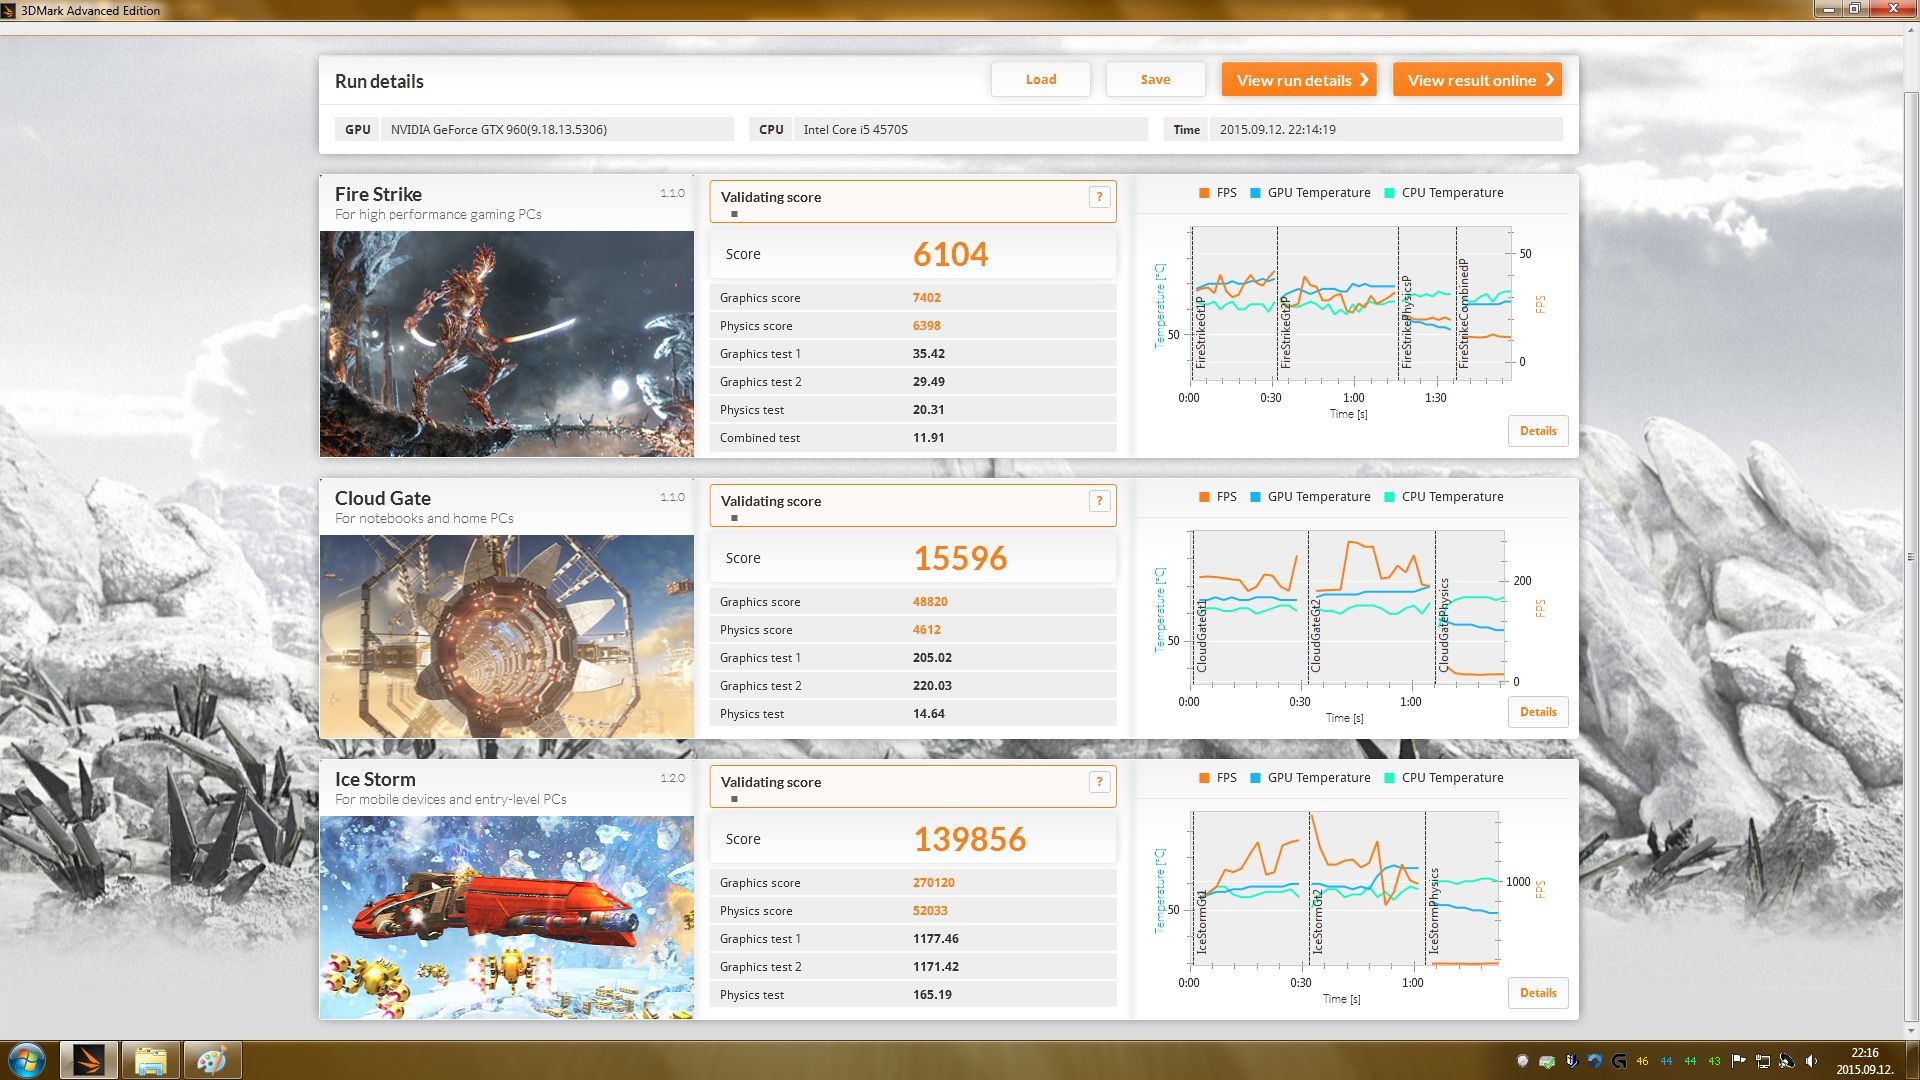Click the Cloud Gate preview thumbnail

pos(506,637)
